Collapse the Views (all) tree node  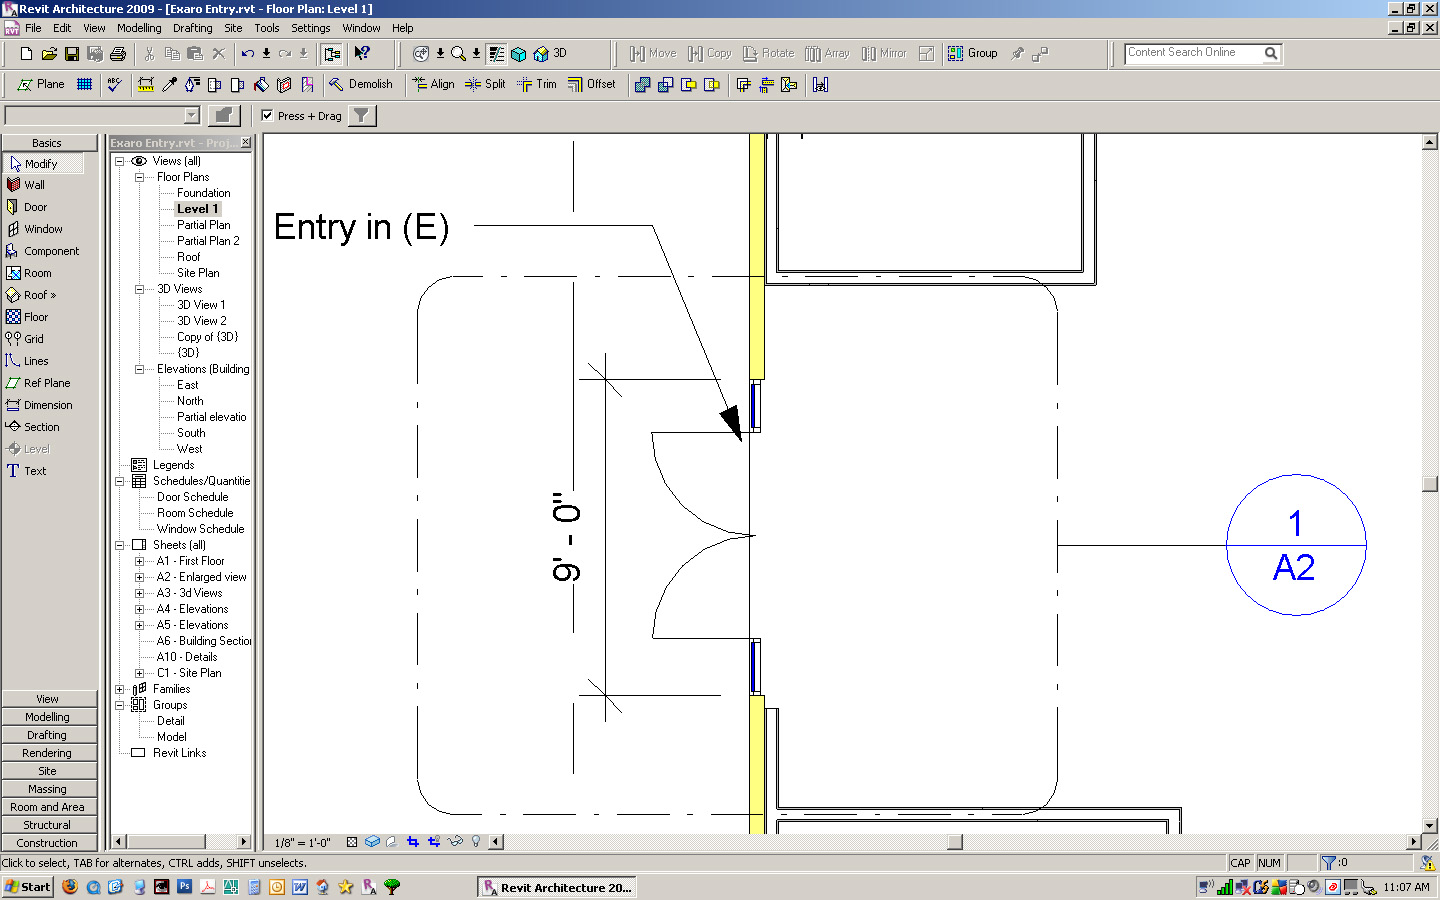point(119,161)
